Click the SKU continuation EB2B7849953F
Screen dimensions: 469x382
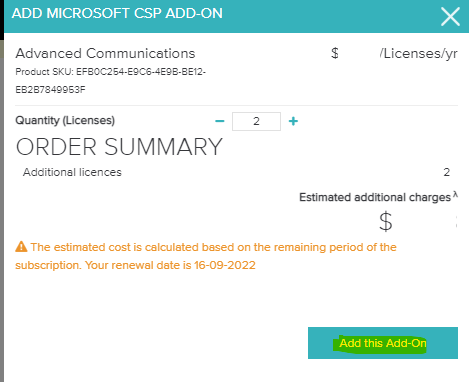(50, 90)
